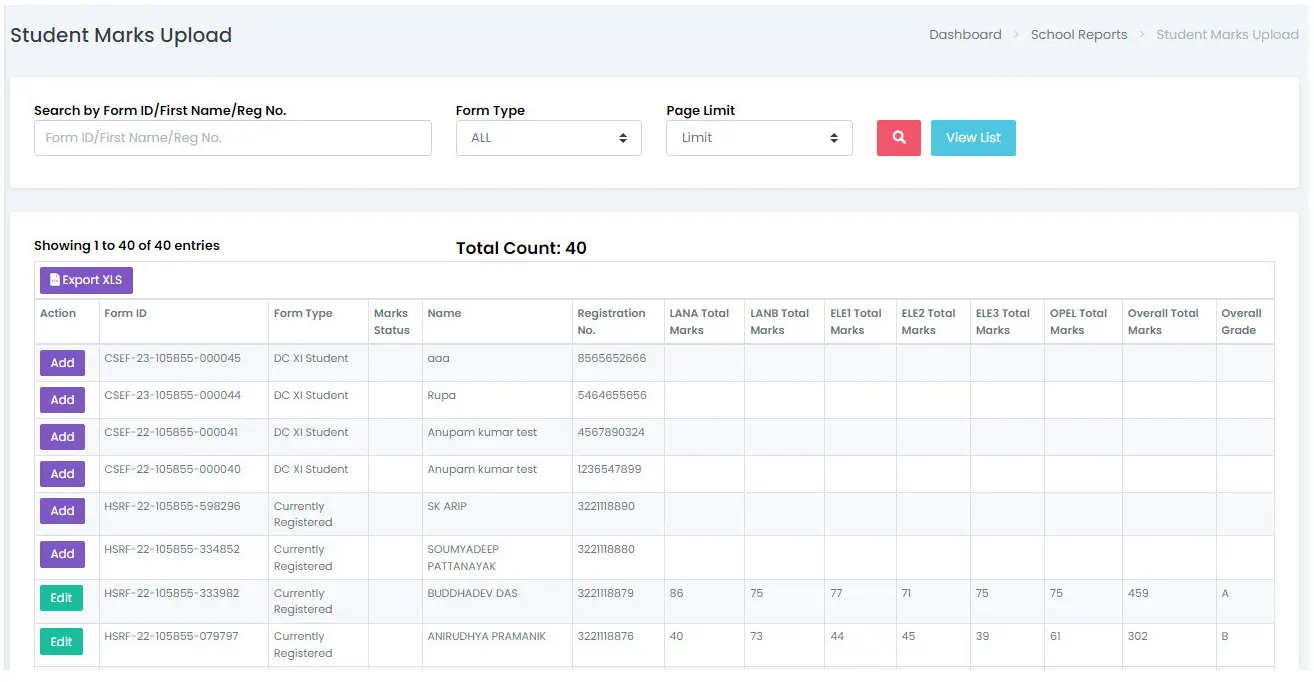Click the name cell 'Rupa'
This screenshot has height=682, width=1314.
(441, 395)
